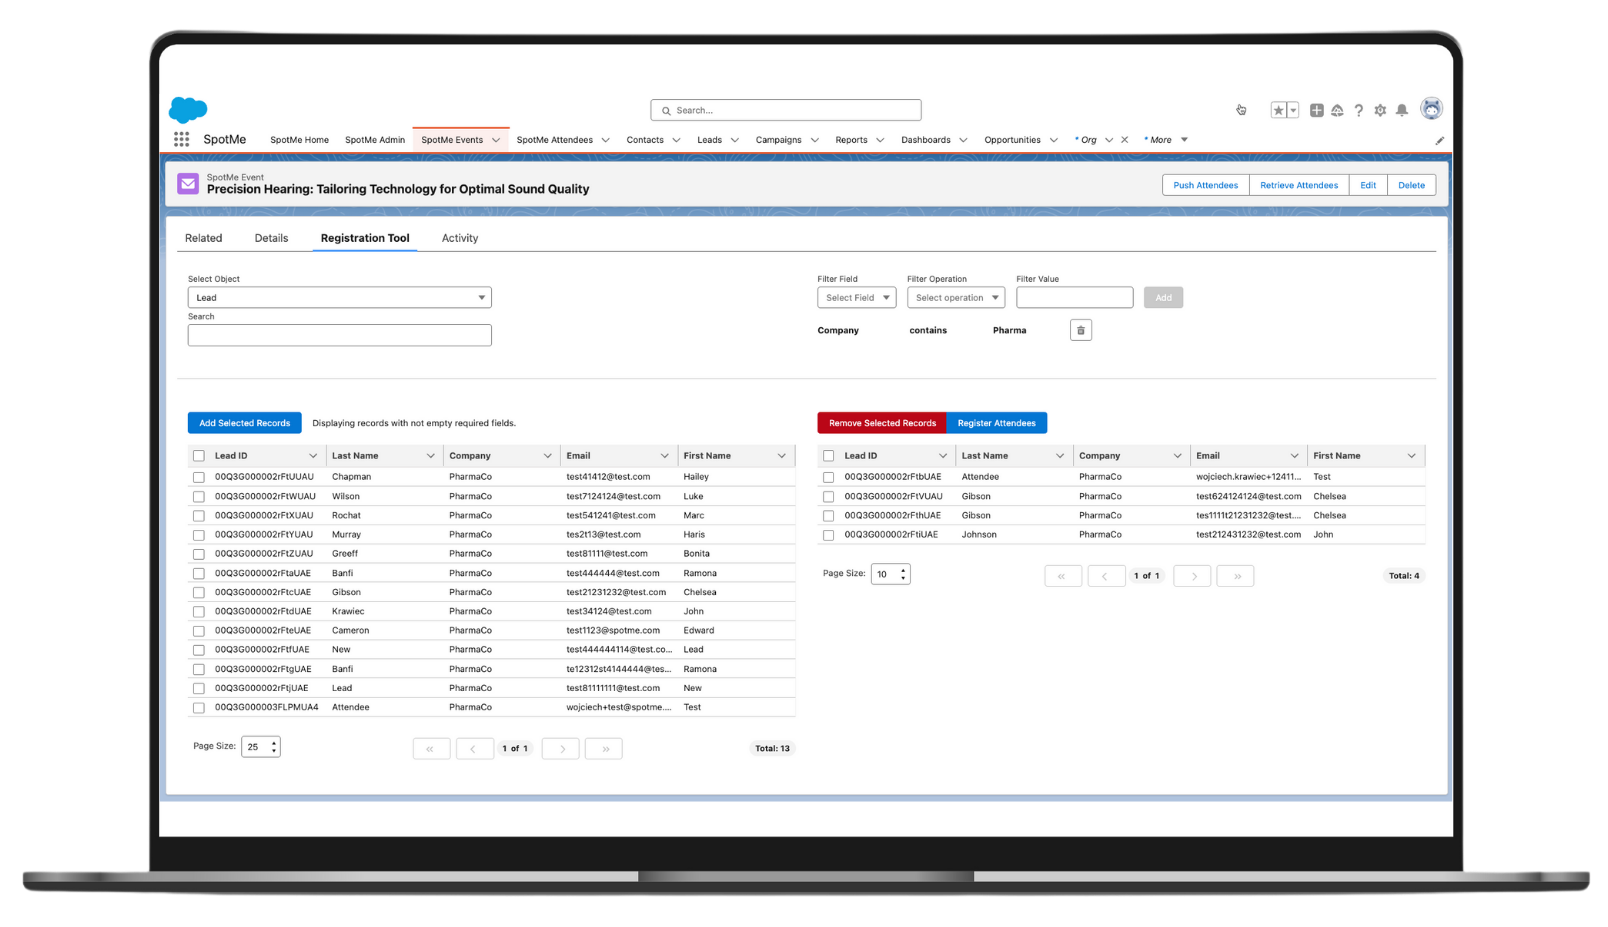Viewport: 1608px width, 927px height.
Task: Check the row checkbox for lead Chapman
Action: 198,477
